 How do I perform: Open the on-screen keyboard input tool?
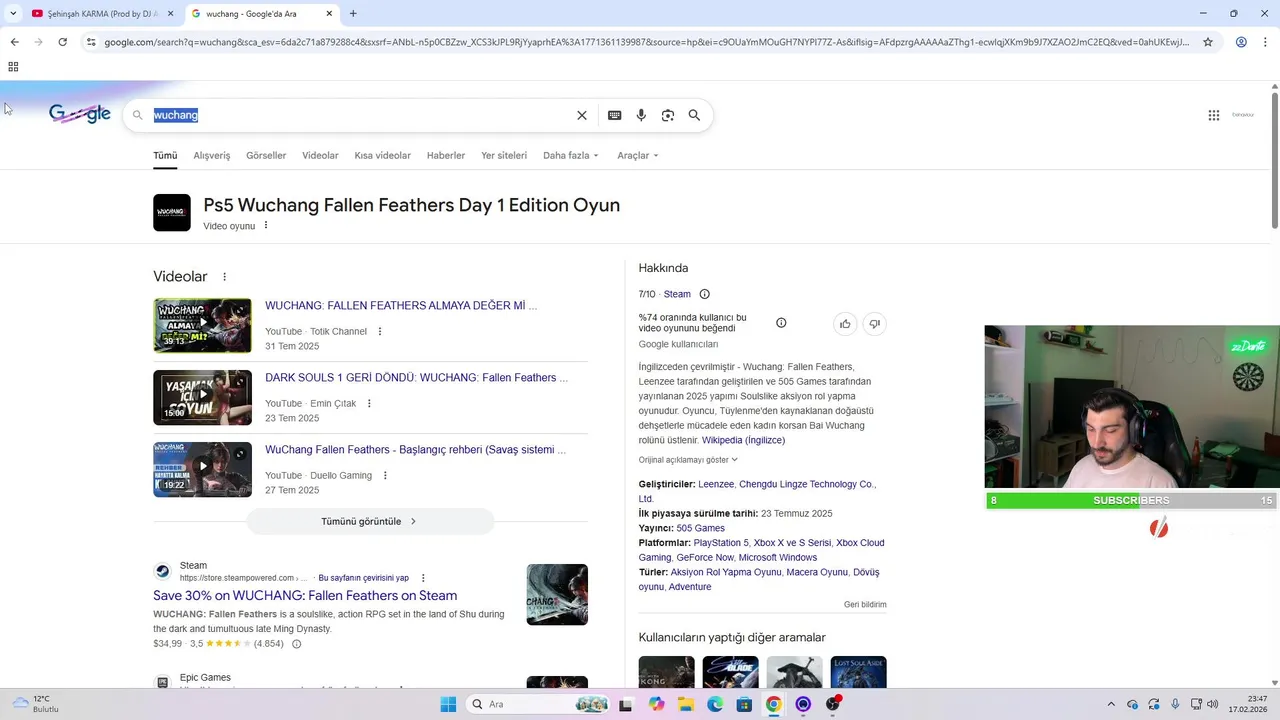[x=615, y=115]
